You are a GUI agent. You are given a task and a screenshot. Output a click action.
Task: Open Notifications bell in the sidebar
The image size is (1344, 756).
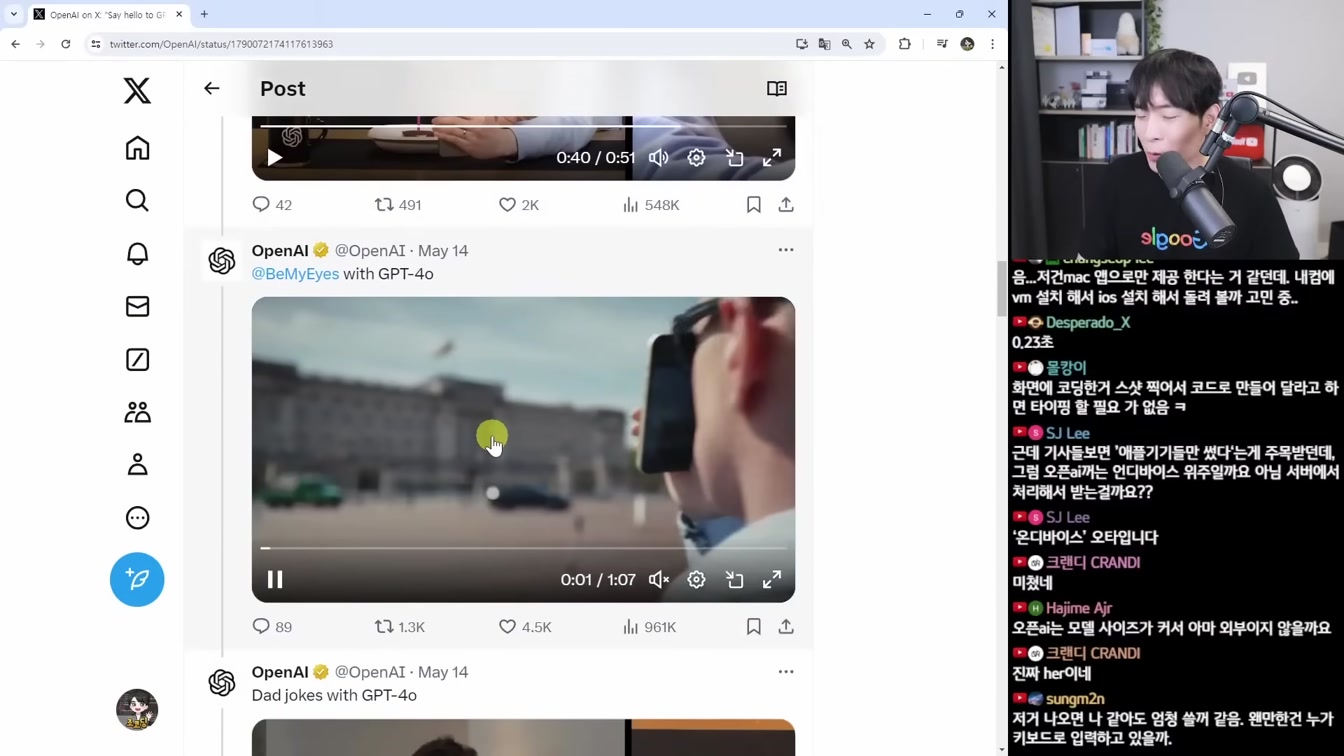(137, 254)
